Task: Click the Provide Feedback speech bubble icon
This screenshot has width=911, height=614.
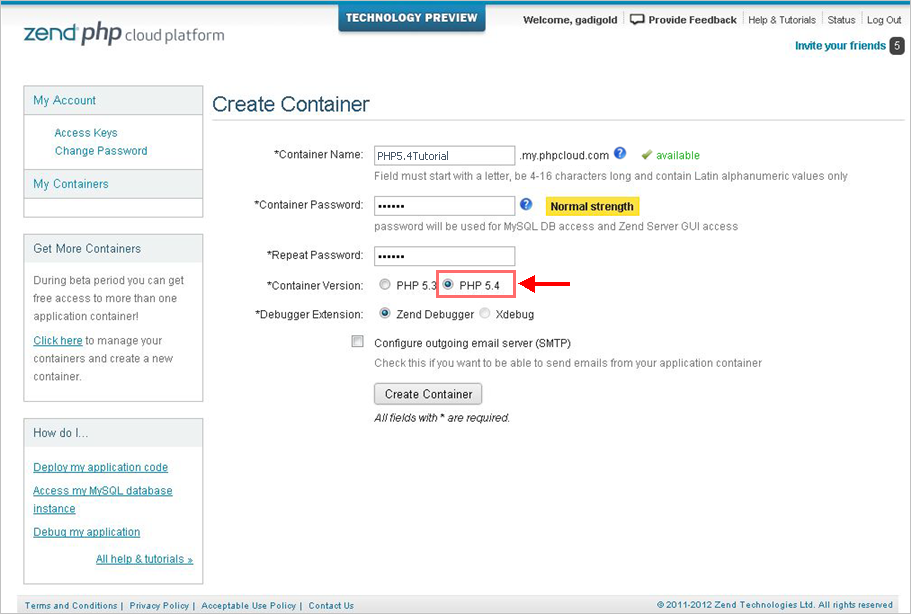Action: pos(636,20)
